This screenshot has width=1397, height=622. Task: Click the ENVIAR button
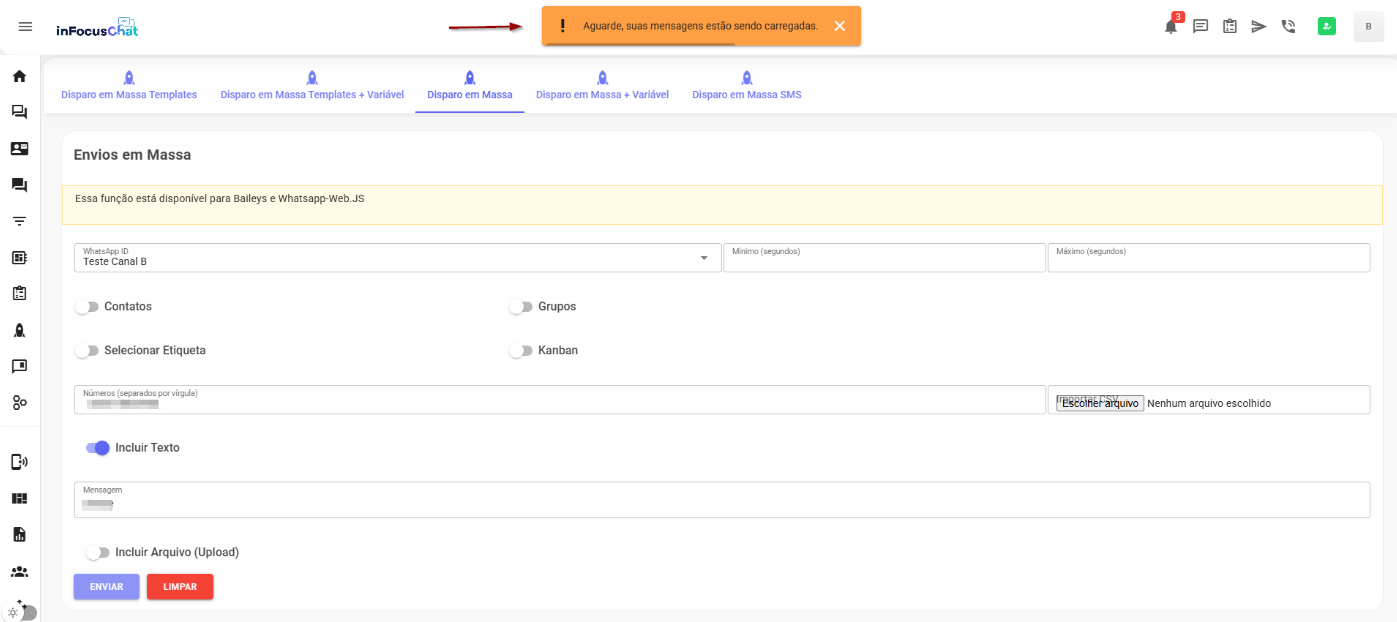[106, 587]
